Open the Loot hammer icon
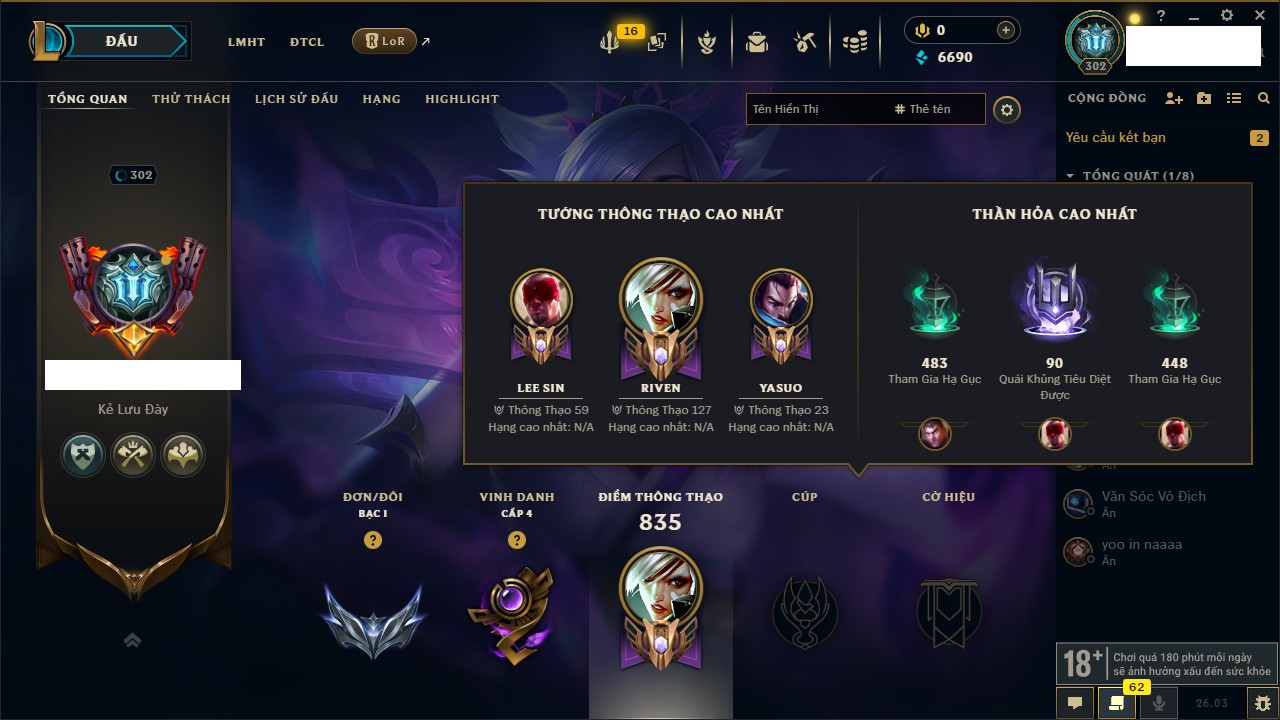Viewport: 1280px width, 720px height. pyautogui.click(x=805, y=42)
